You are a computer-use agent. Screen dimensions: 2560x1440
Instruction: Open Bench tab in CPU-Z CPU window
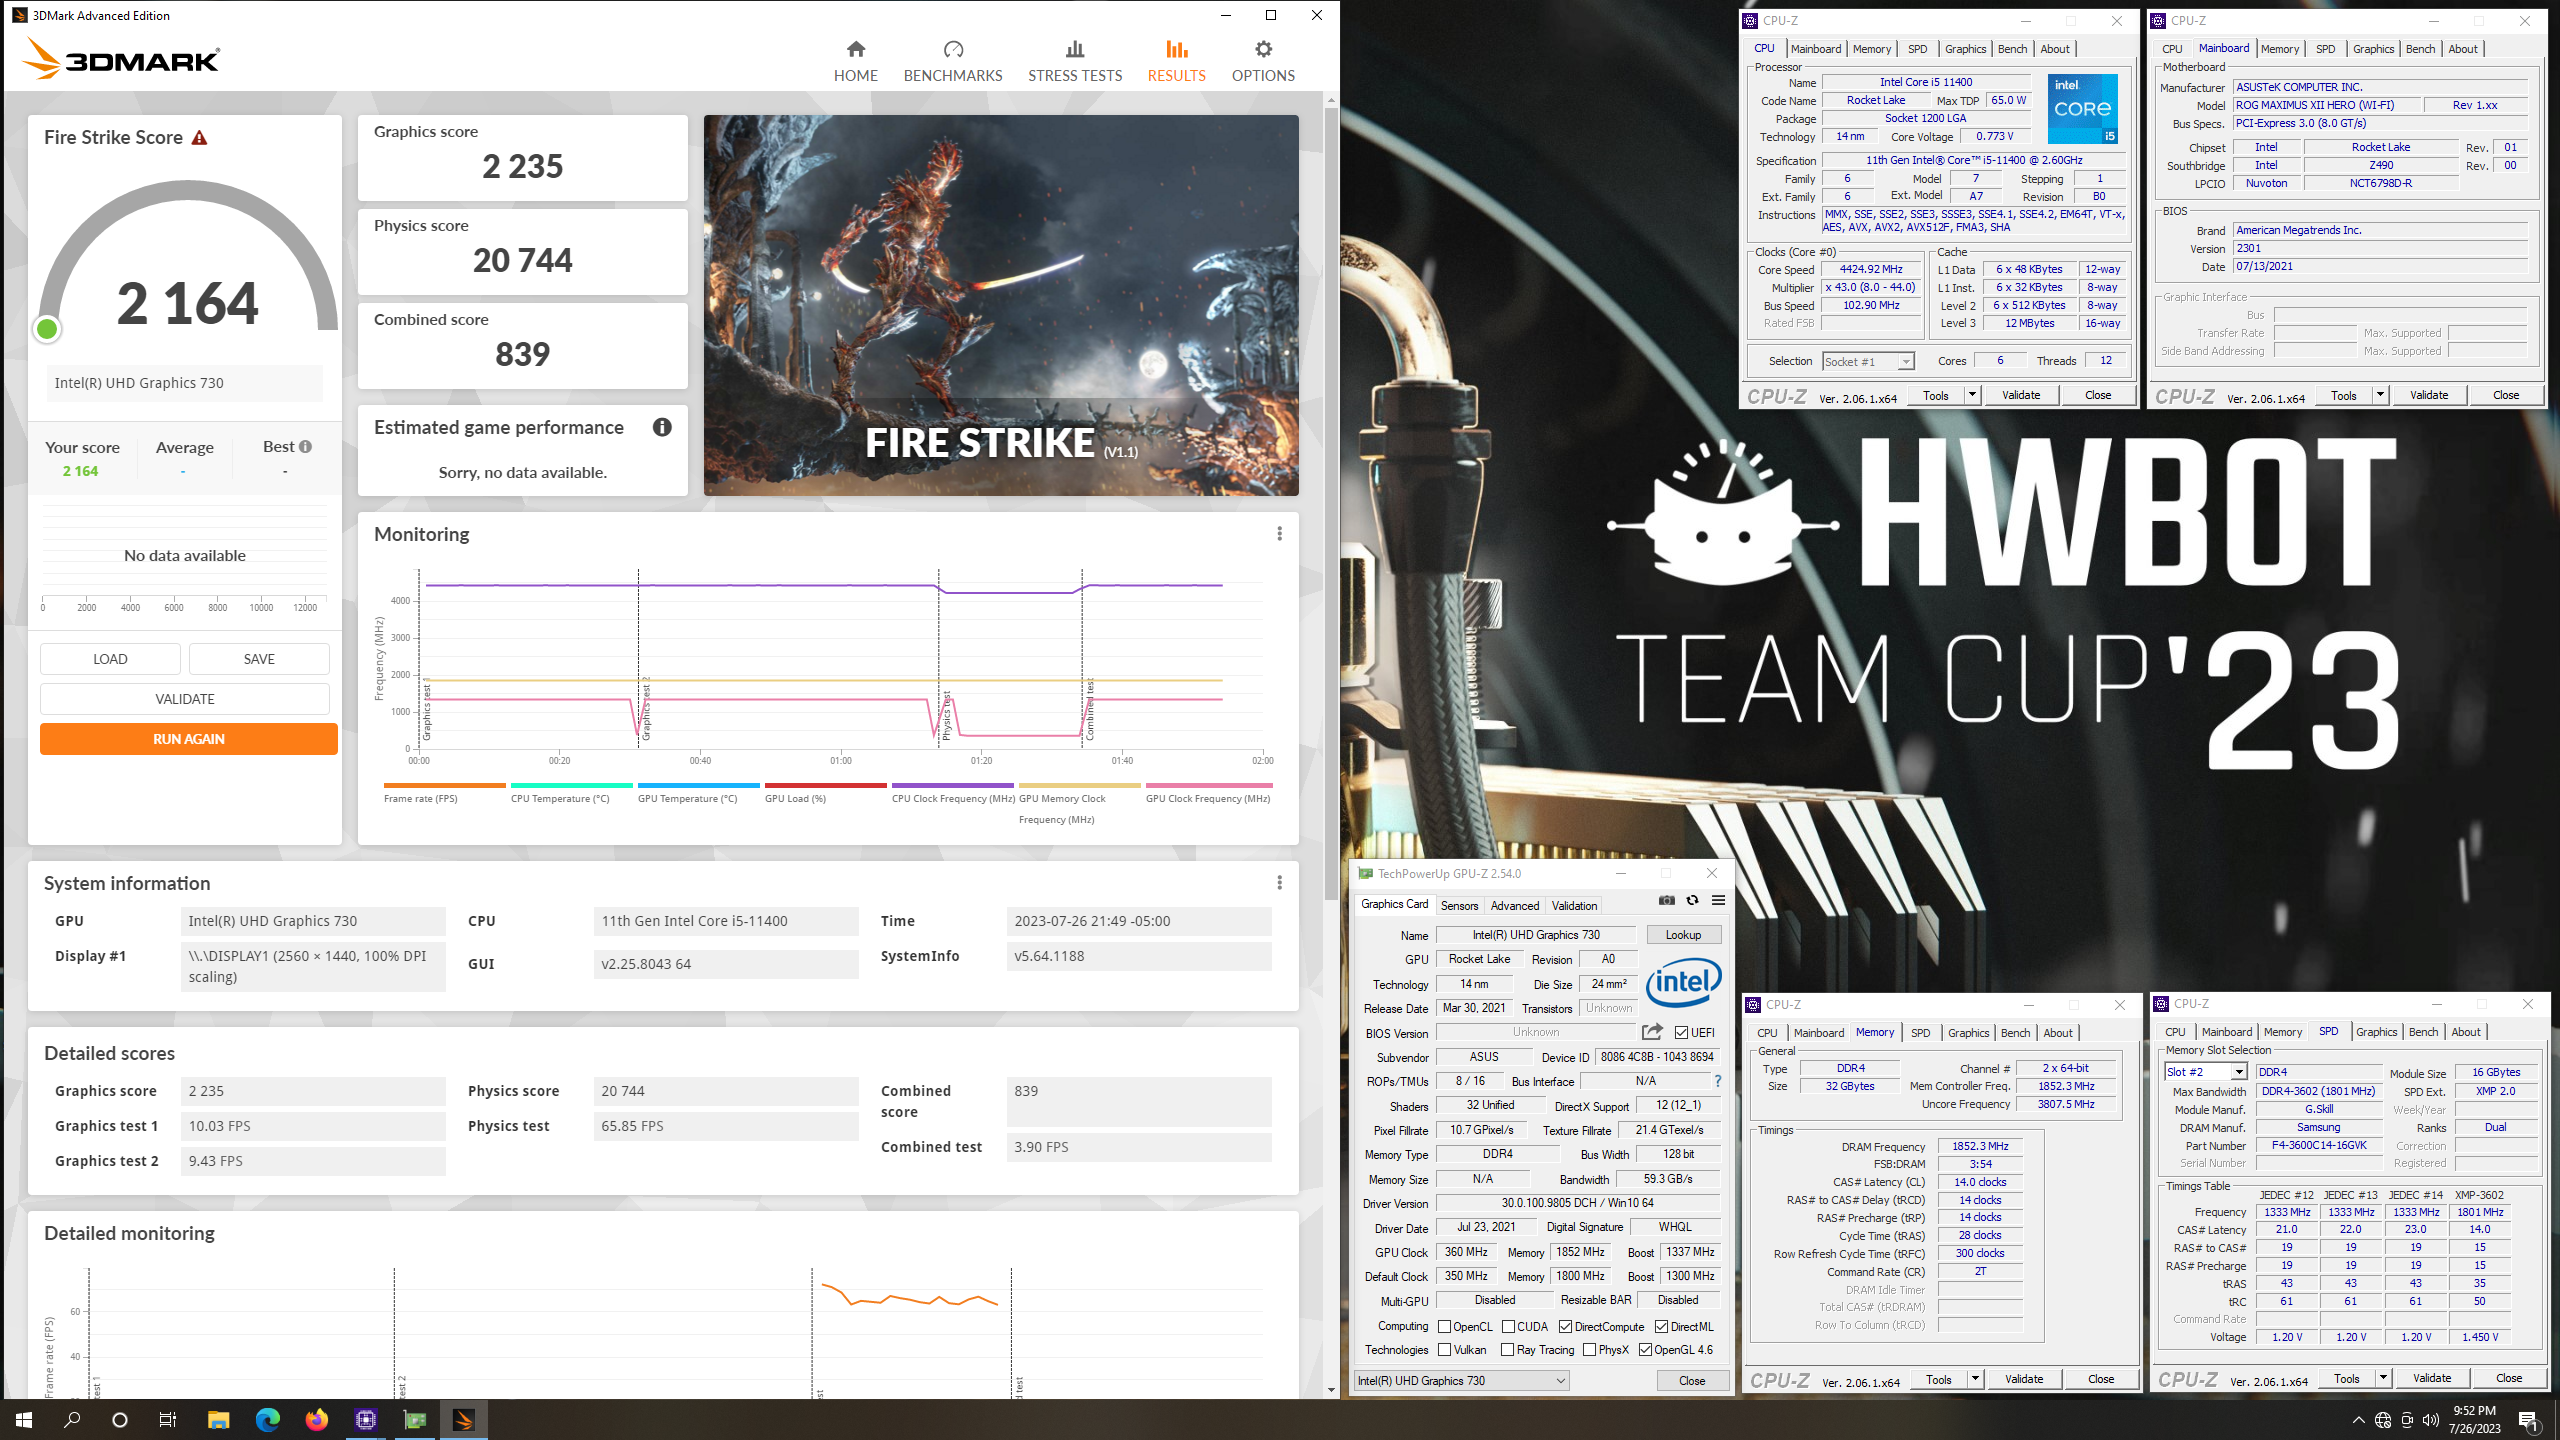2012,49
